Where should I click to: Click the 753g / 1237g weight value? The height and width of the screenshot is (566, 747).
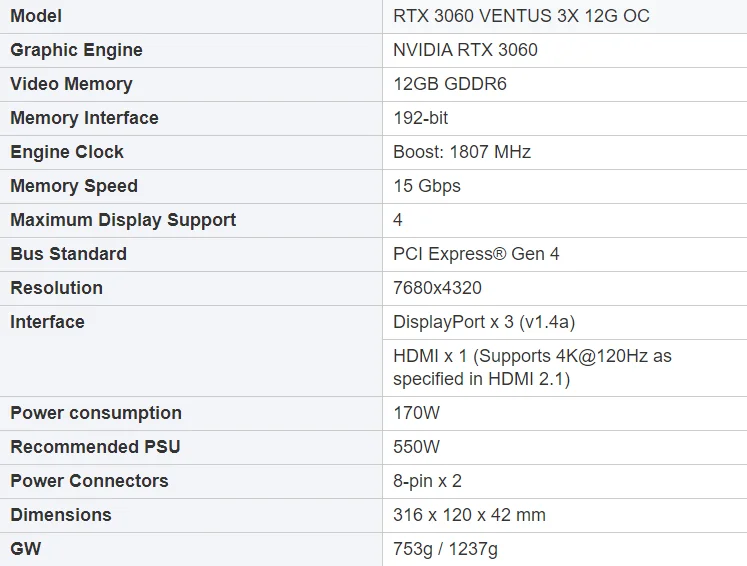point(445,549)
